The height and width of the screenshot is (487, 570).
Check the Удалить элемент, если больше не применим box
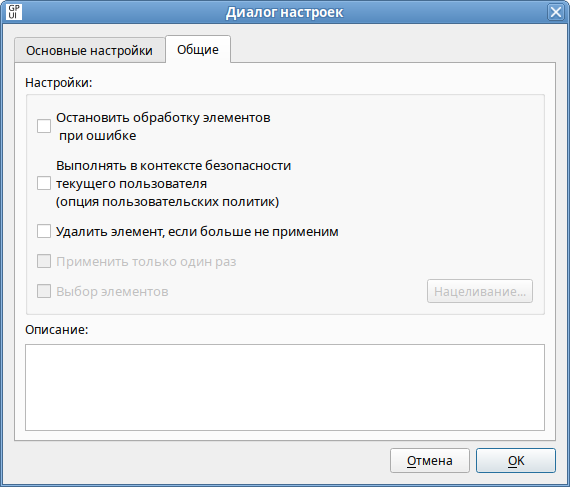44,231
